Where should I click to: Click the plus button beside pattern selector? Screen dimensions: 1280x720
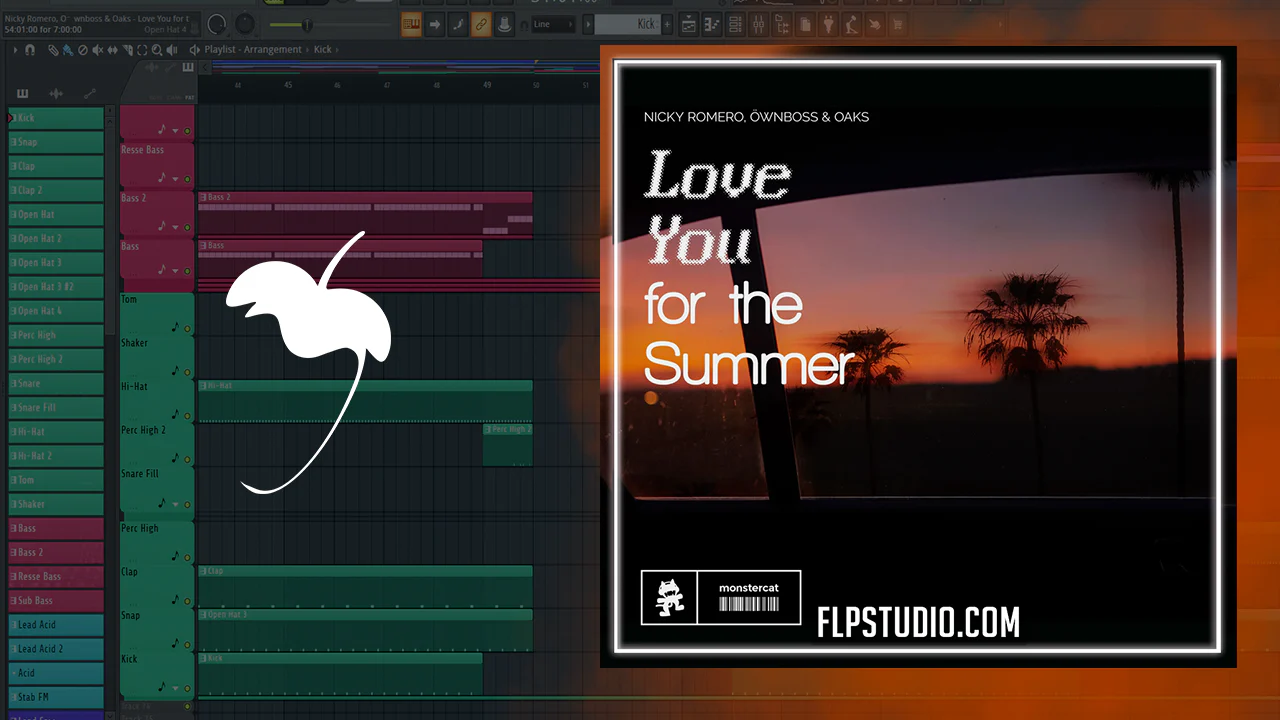coord(668,24)
